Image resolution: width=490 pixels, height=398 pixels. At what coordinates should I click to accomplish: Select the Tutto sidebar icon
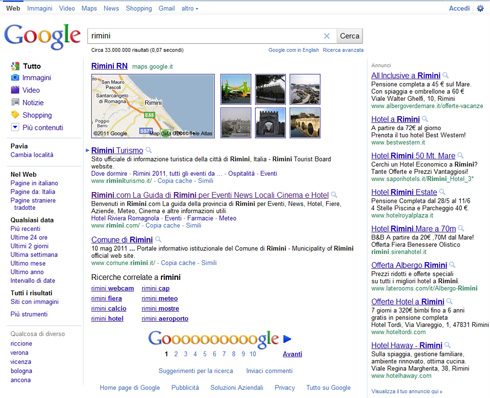coord(15,66)
